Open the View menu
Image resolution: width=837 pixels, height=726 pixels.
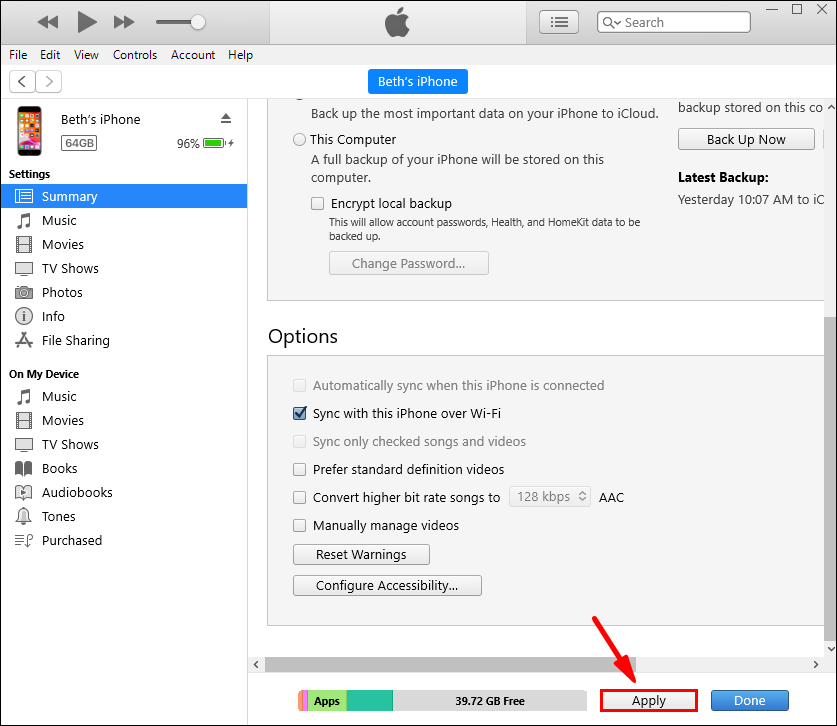click(86, 55)
